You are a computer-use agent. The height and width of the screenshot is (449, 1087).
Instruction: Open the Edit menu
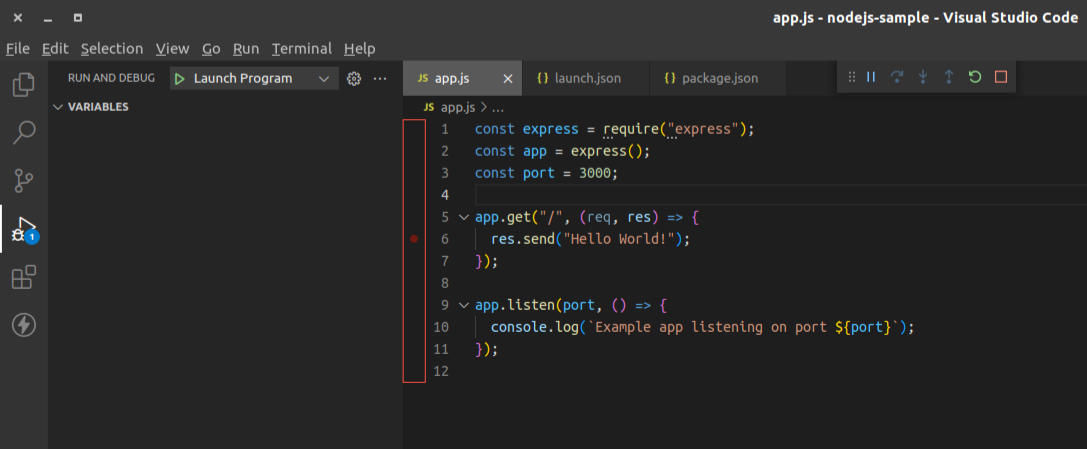[x=55, y=49]
